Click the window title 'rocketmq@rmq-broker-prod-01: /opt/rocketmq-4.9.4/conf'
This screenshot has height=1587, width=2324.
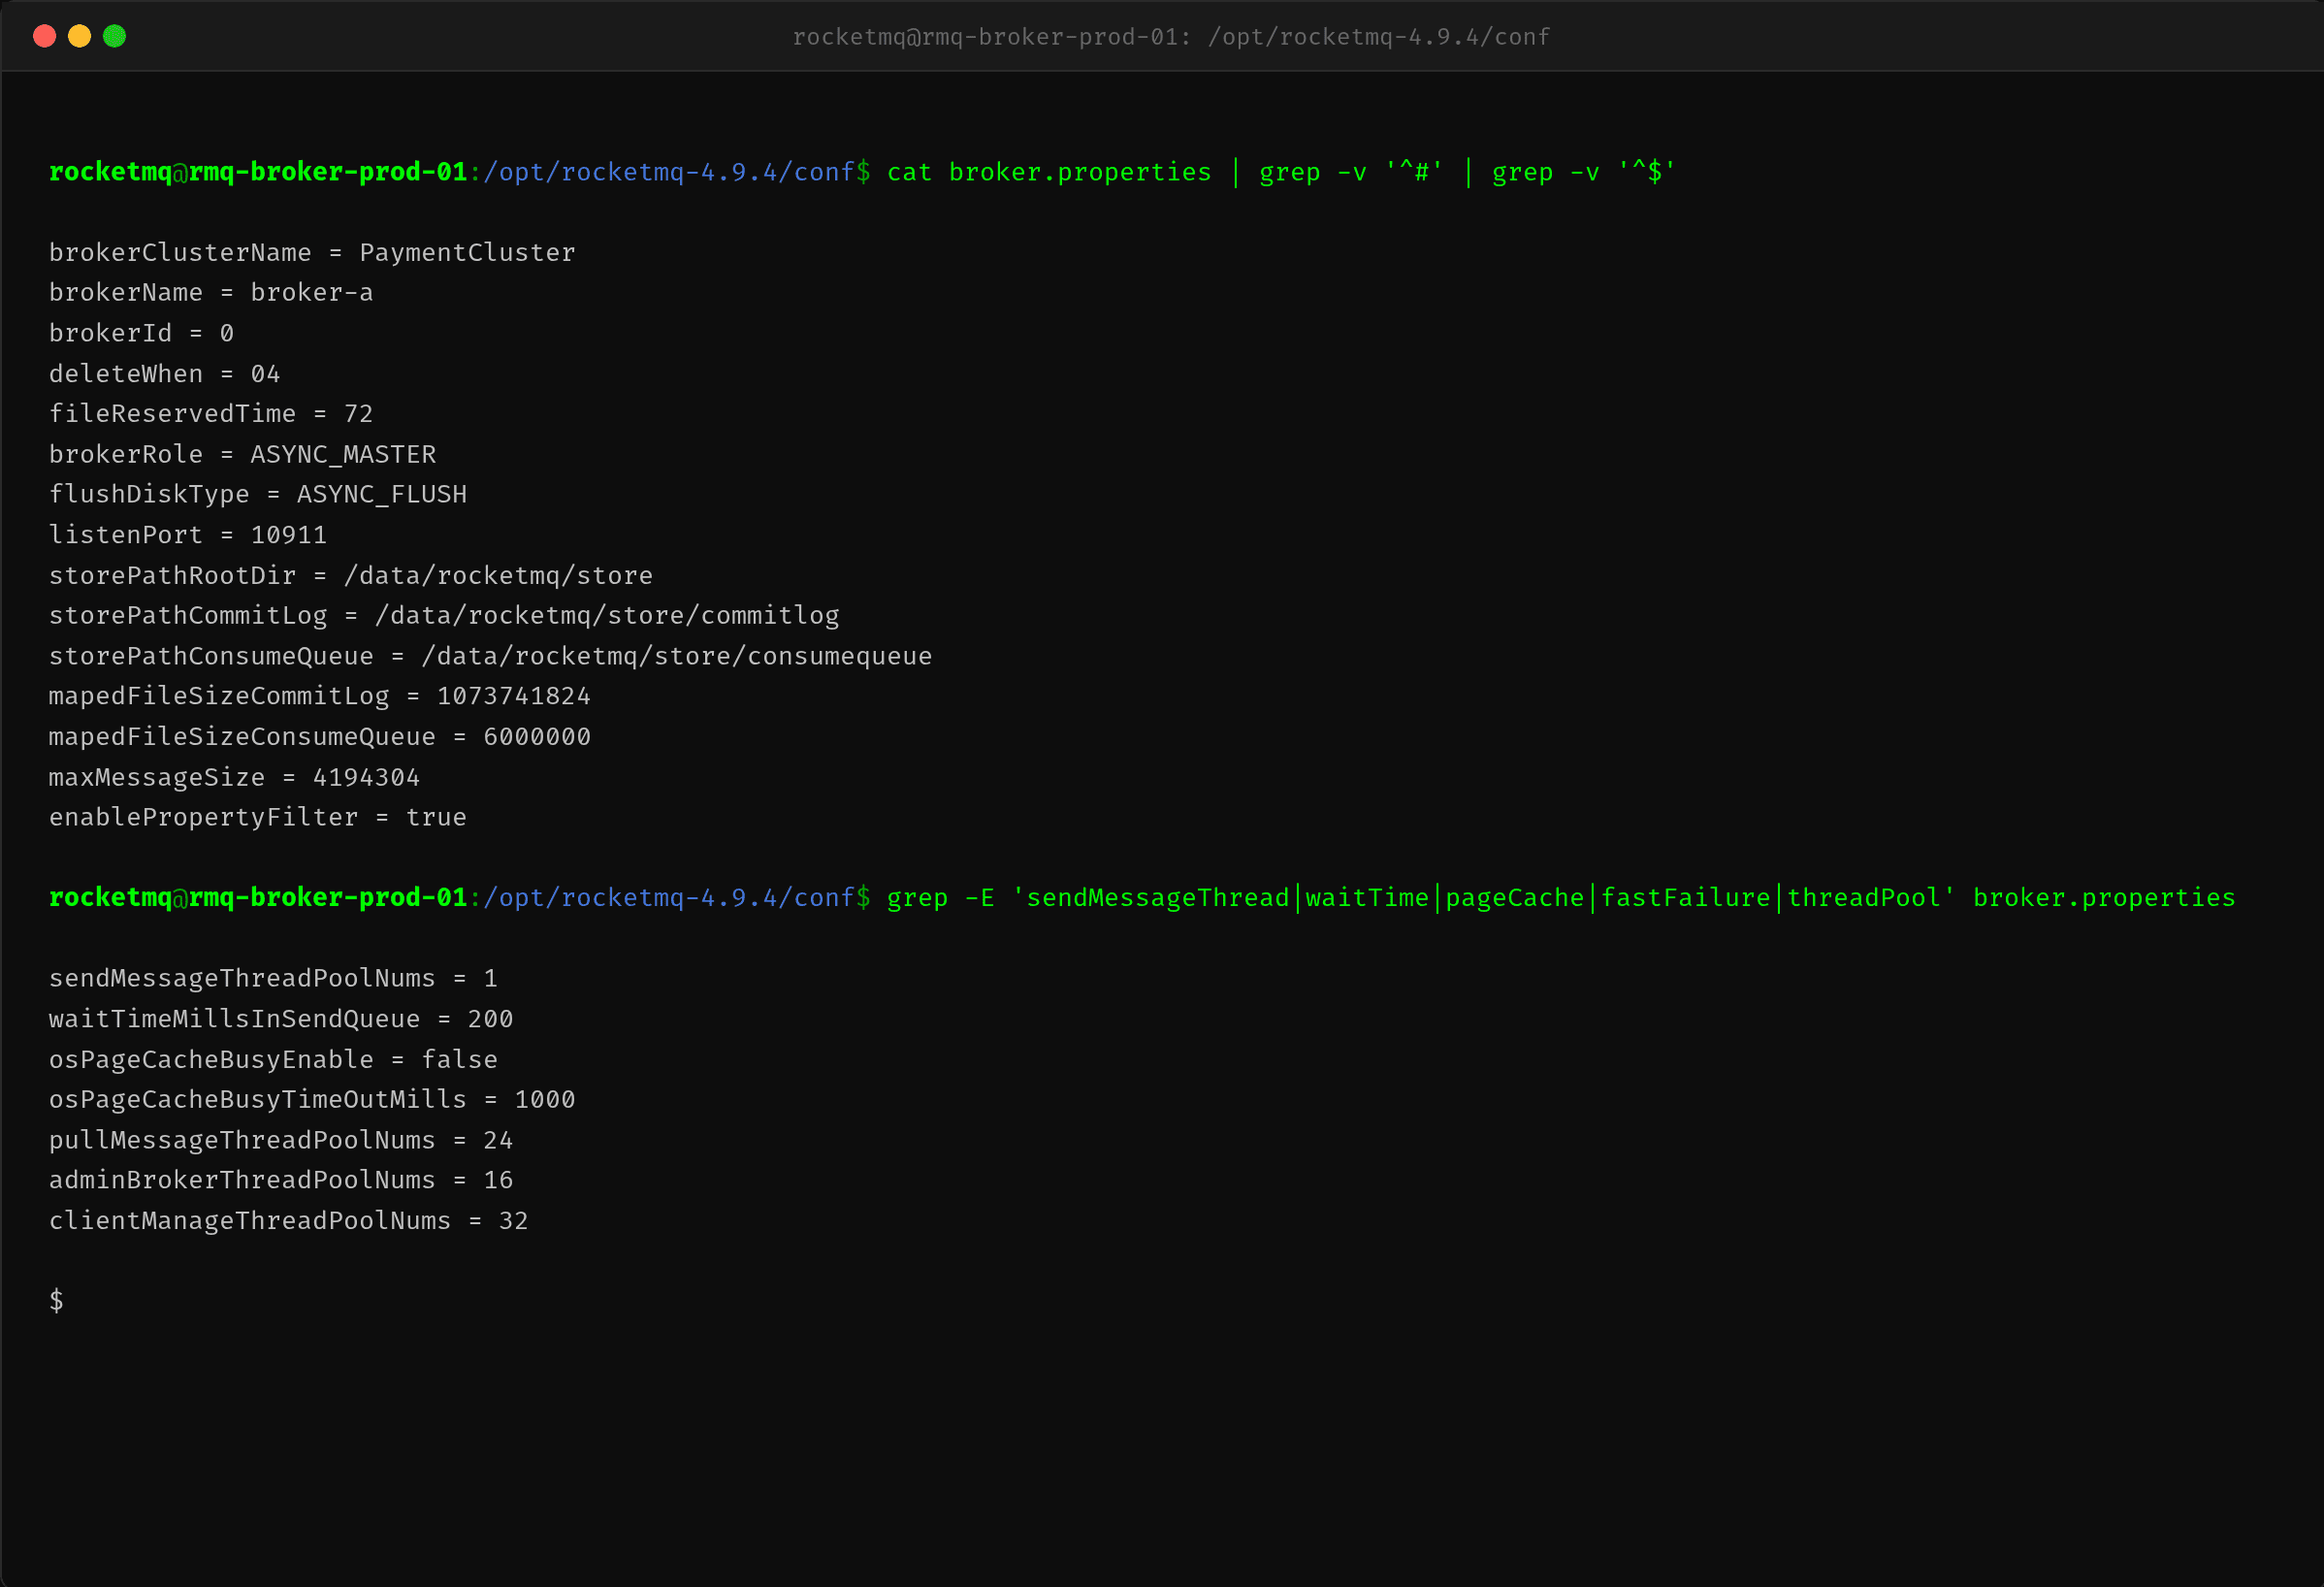[x=1171, y=37]
